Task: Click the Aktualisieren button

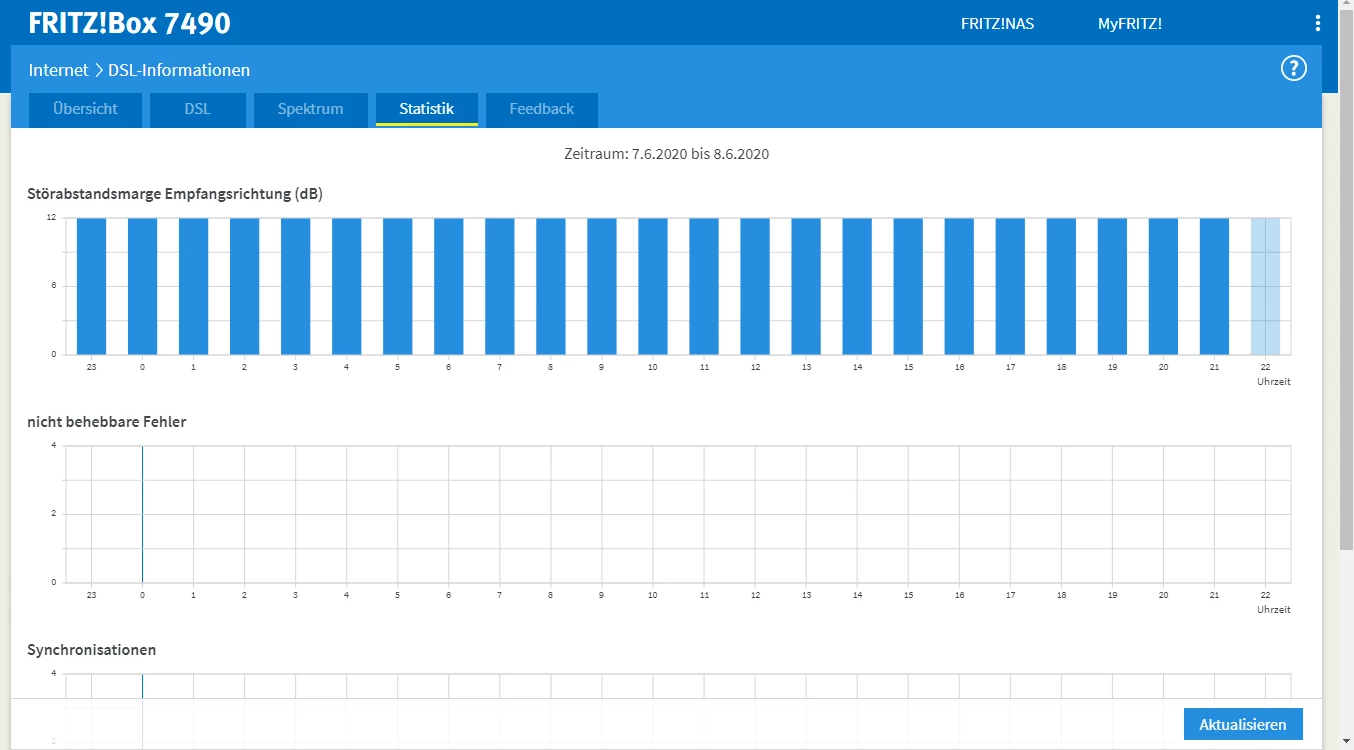Action: click(1243, 724)
